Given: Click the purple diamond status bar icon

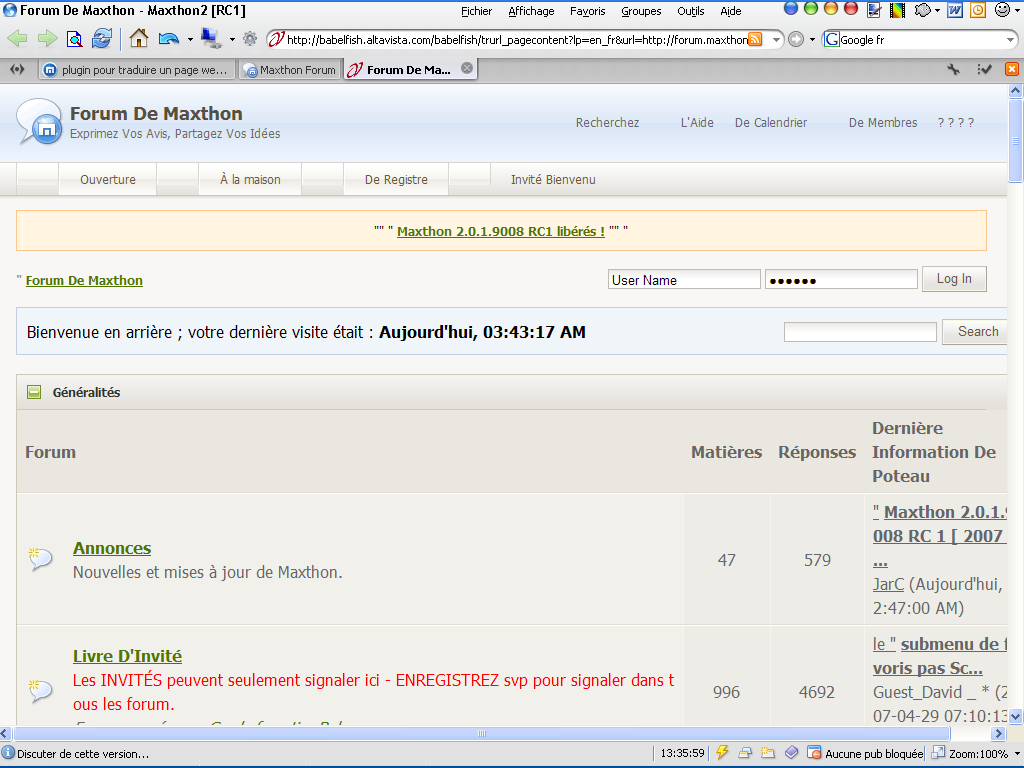Looking at the screenshot, I should point(791,753).
